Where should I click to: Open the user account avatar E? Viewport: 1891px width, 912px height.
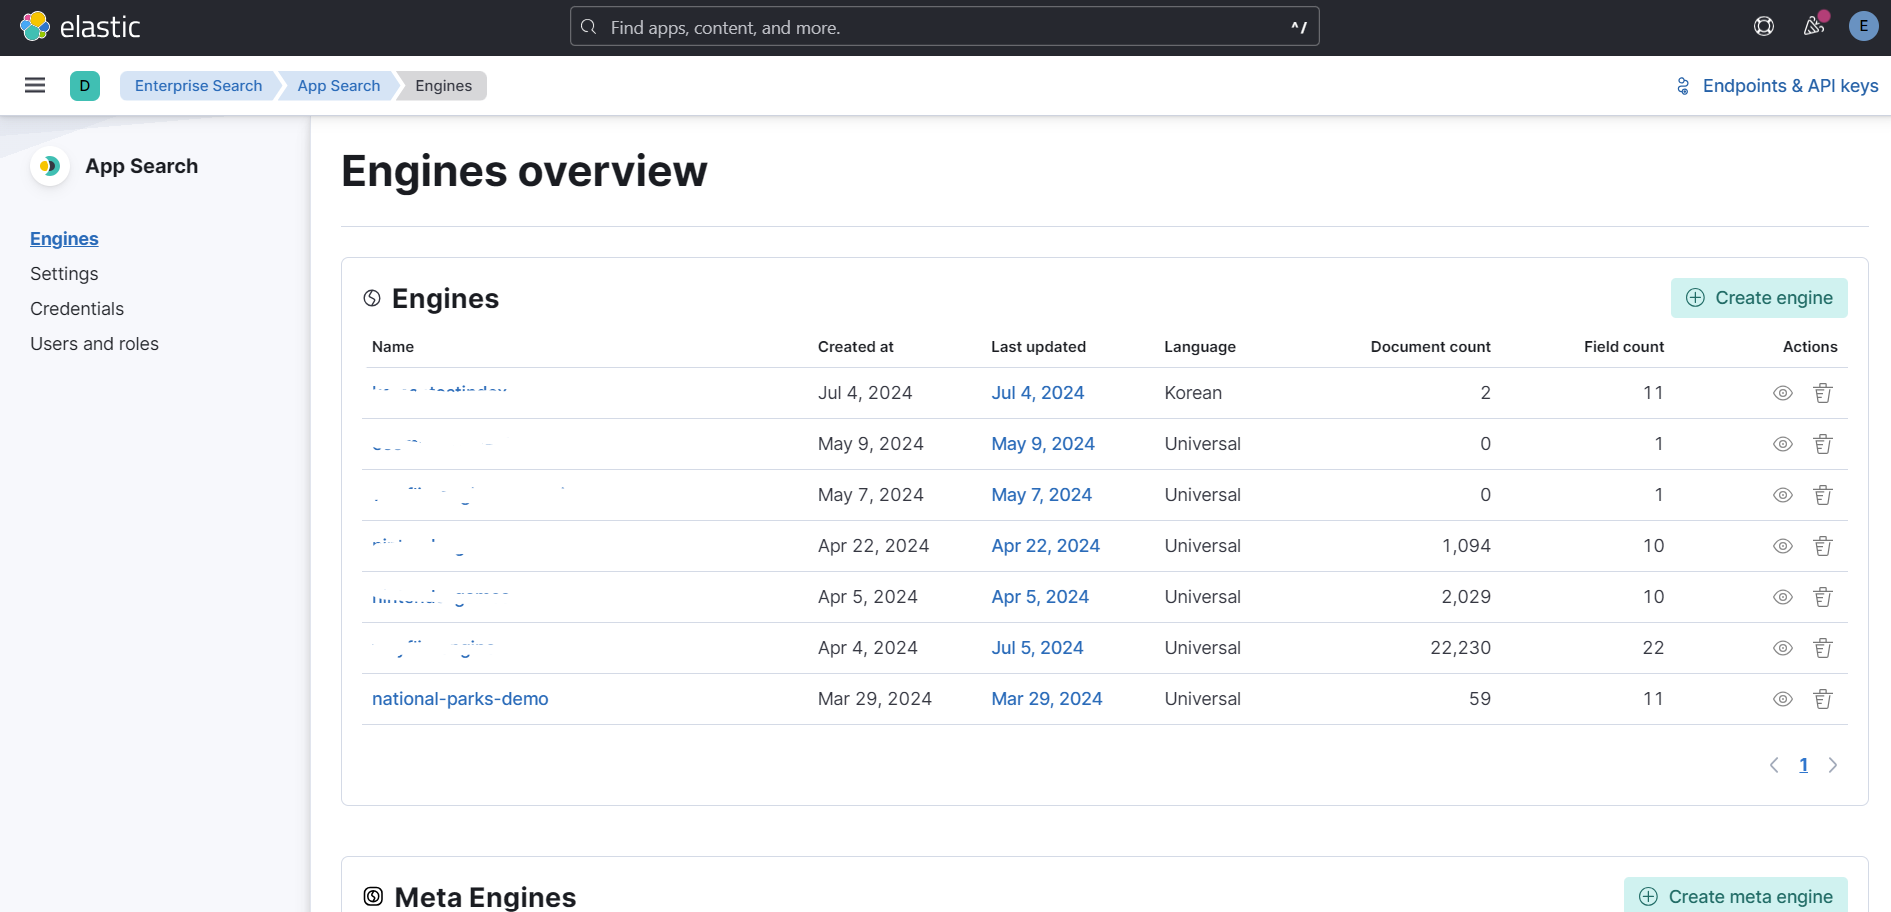[x=1863, y=26]
